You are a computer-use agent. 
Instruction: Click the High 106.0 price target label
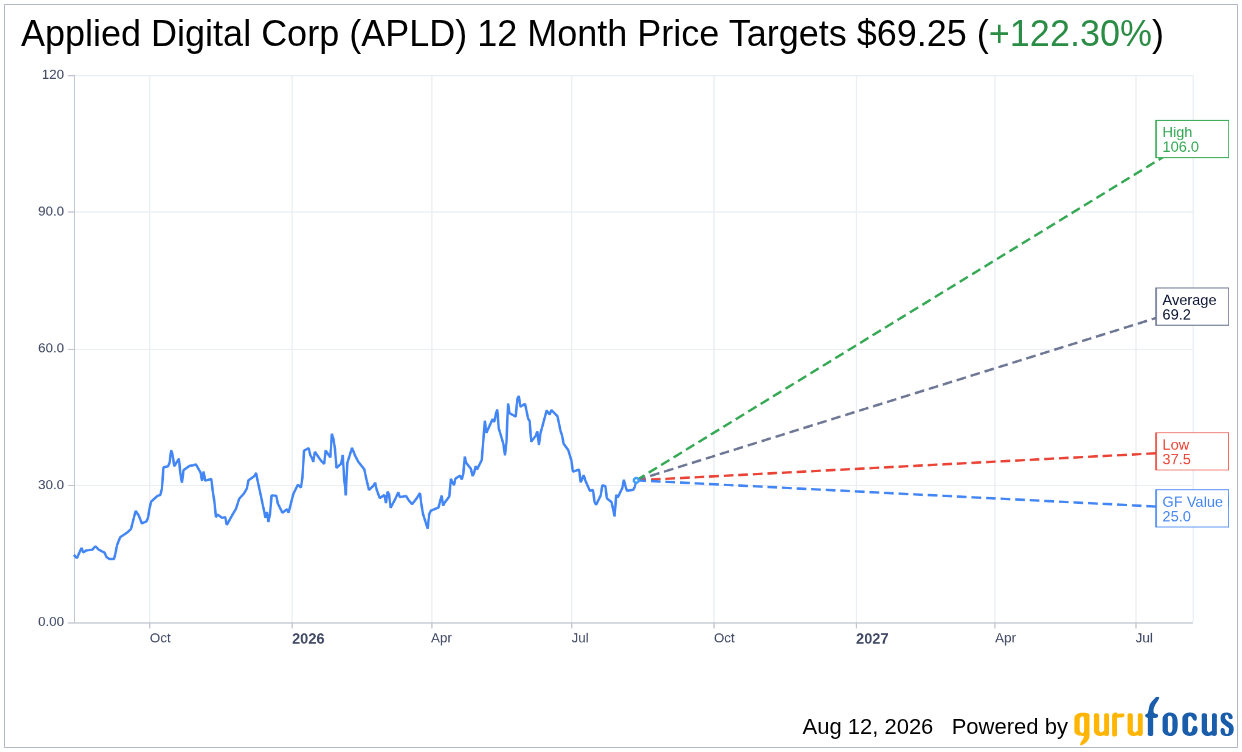tap(1192, 139)
